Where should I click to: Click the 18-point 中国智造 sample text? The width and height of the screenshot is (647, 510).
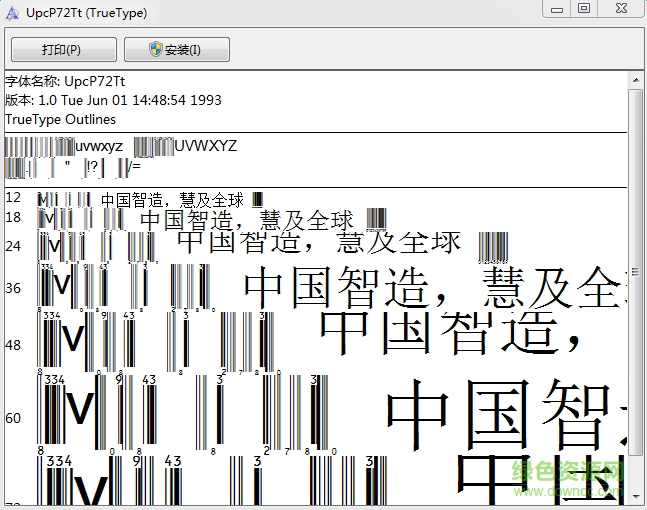pyautogui.click(x=247, y=220)
